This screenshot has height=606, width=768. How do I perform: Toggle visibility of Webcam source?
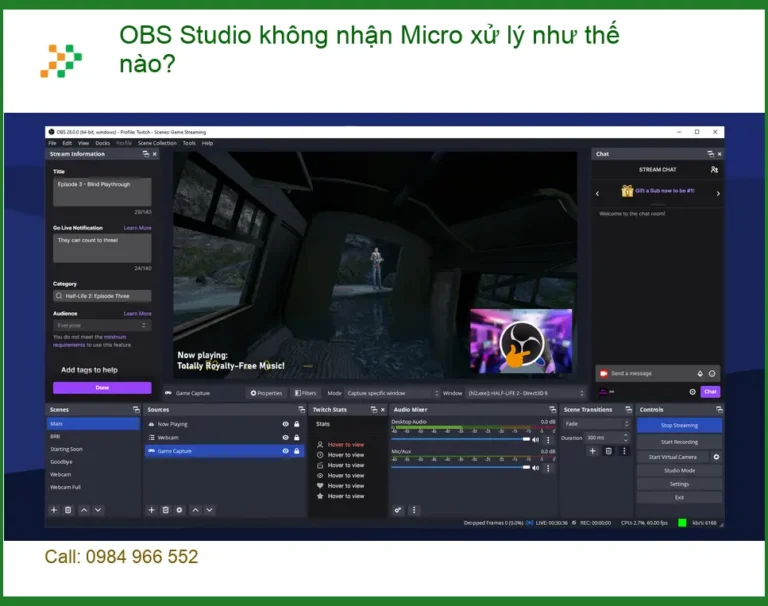(x=286, y=437)
